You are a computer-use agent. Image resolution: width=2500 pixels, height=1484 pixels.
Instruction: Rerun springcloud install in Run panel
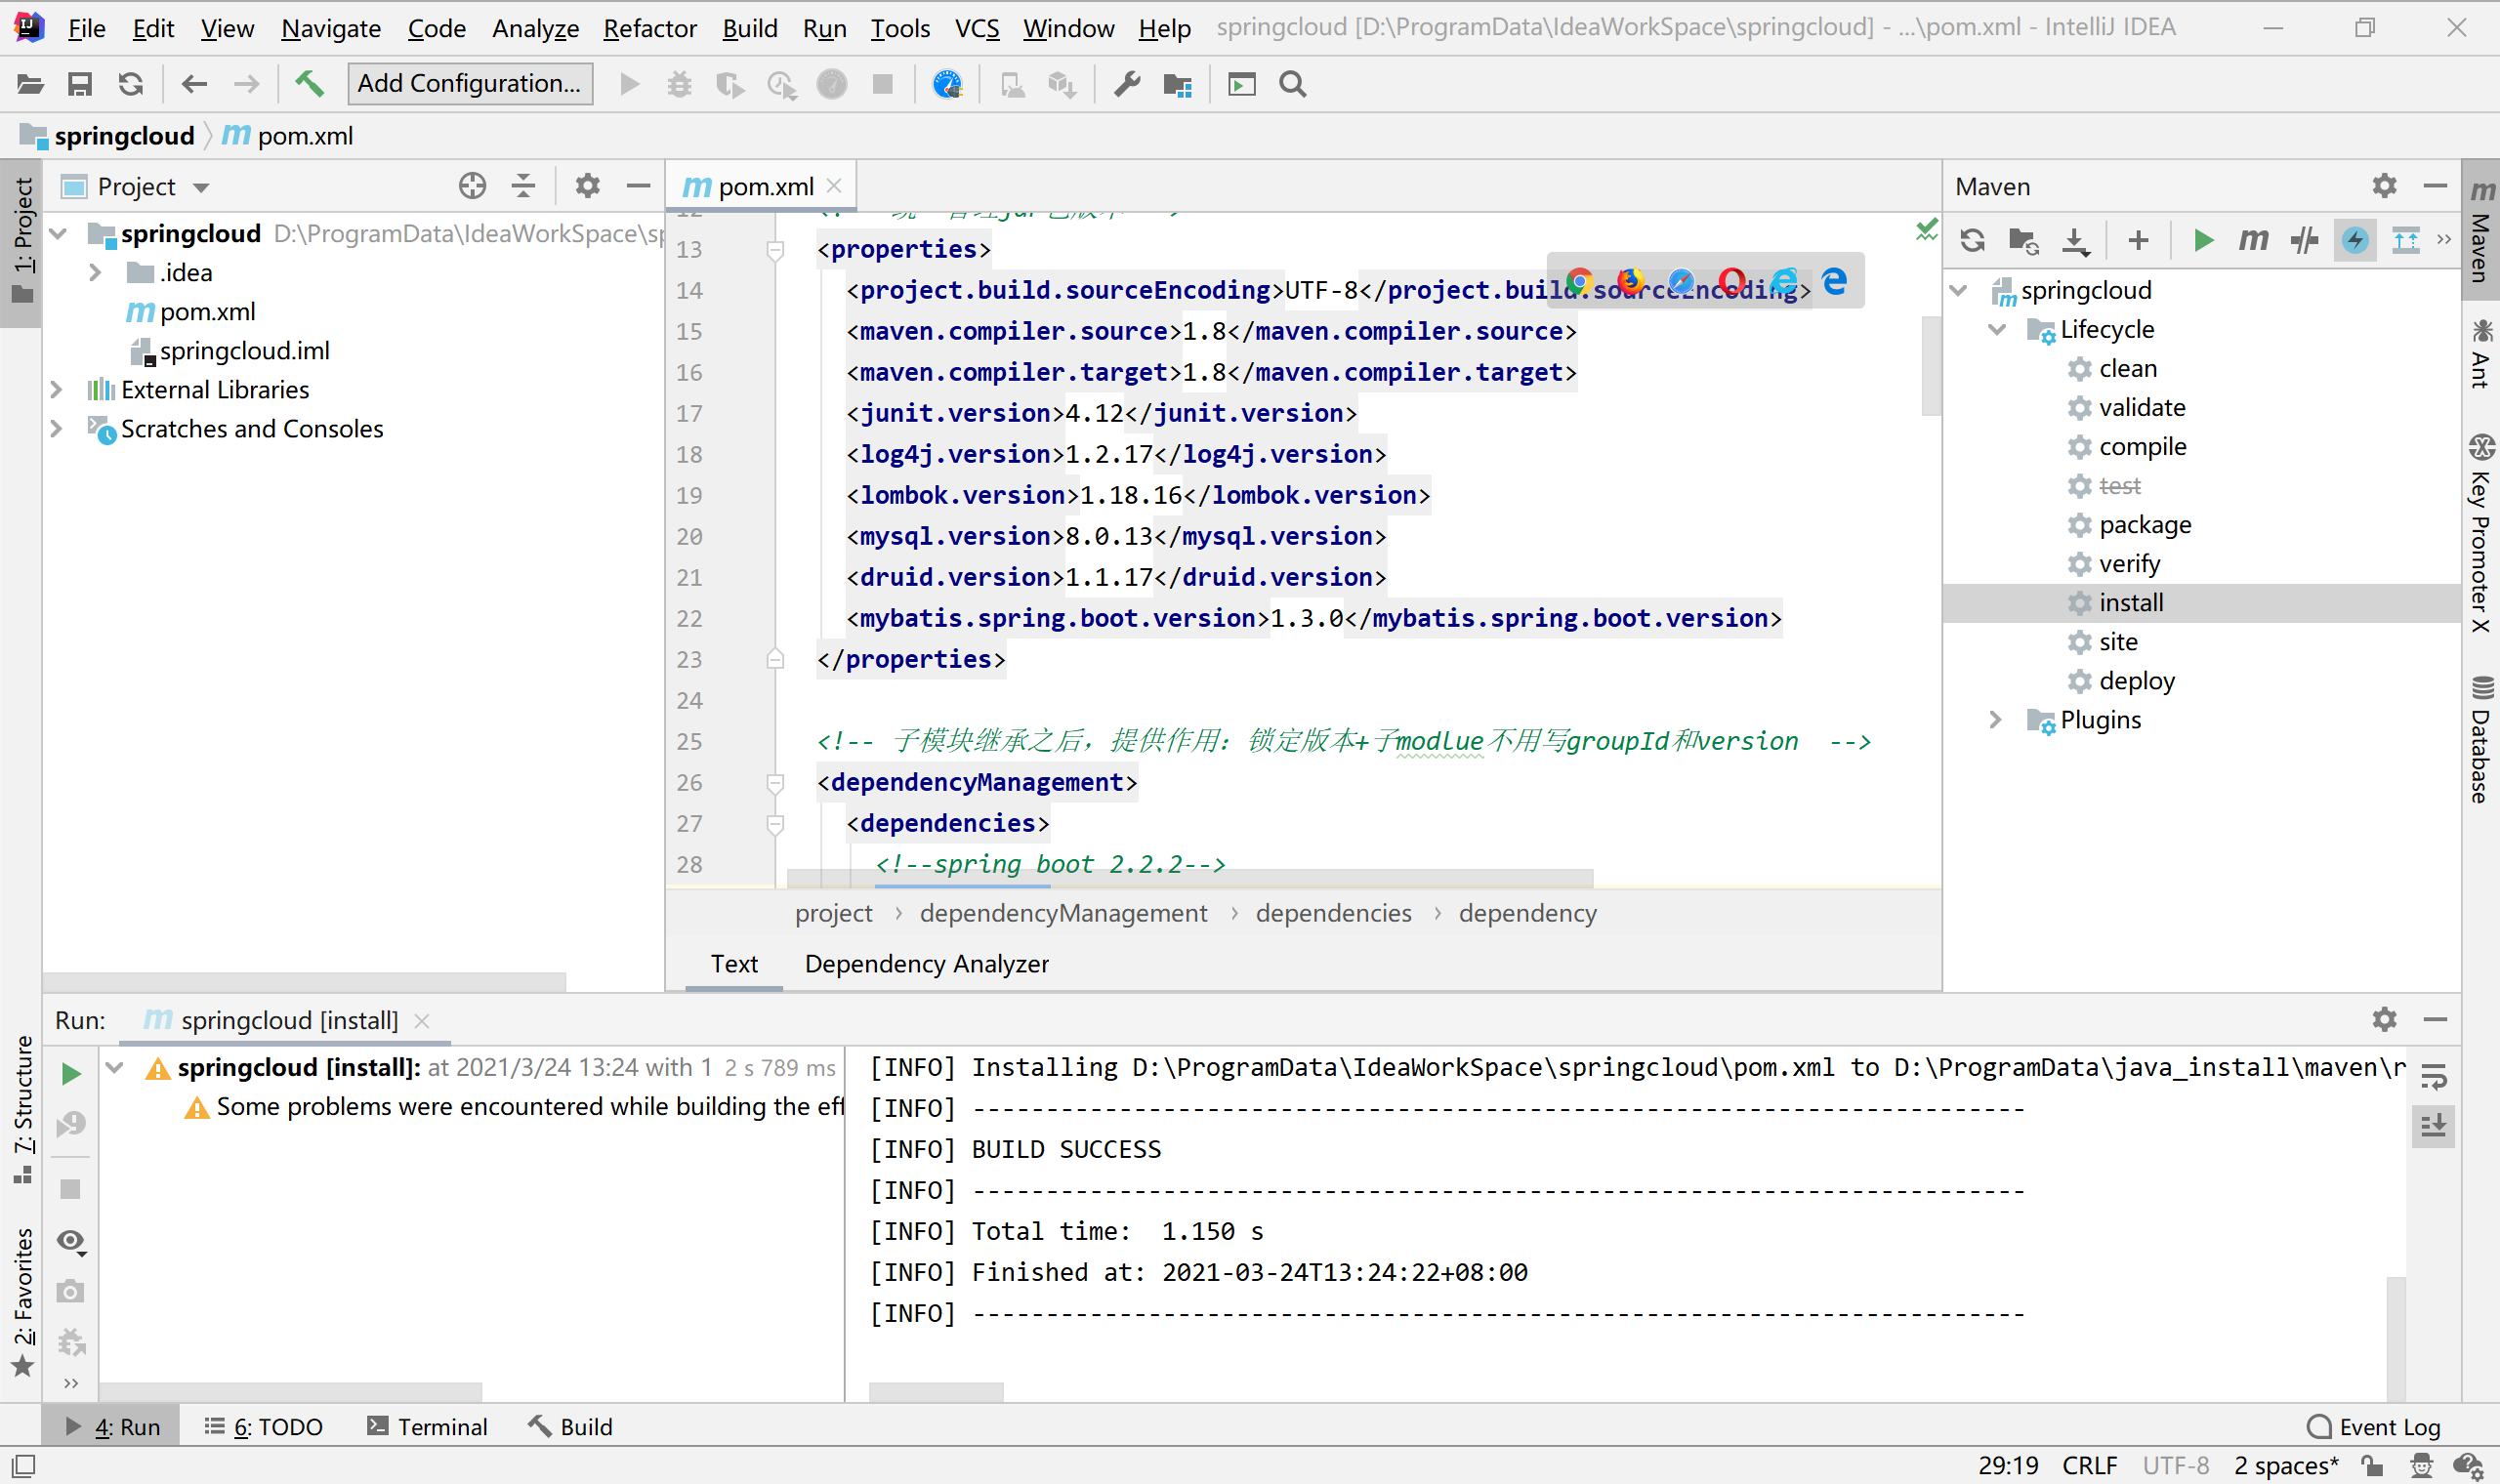click(71, 1074)
